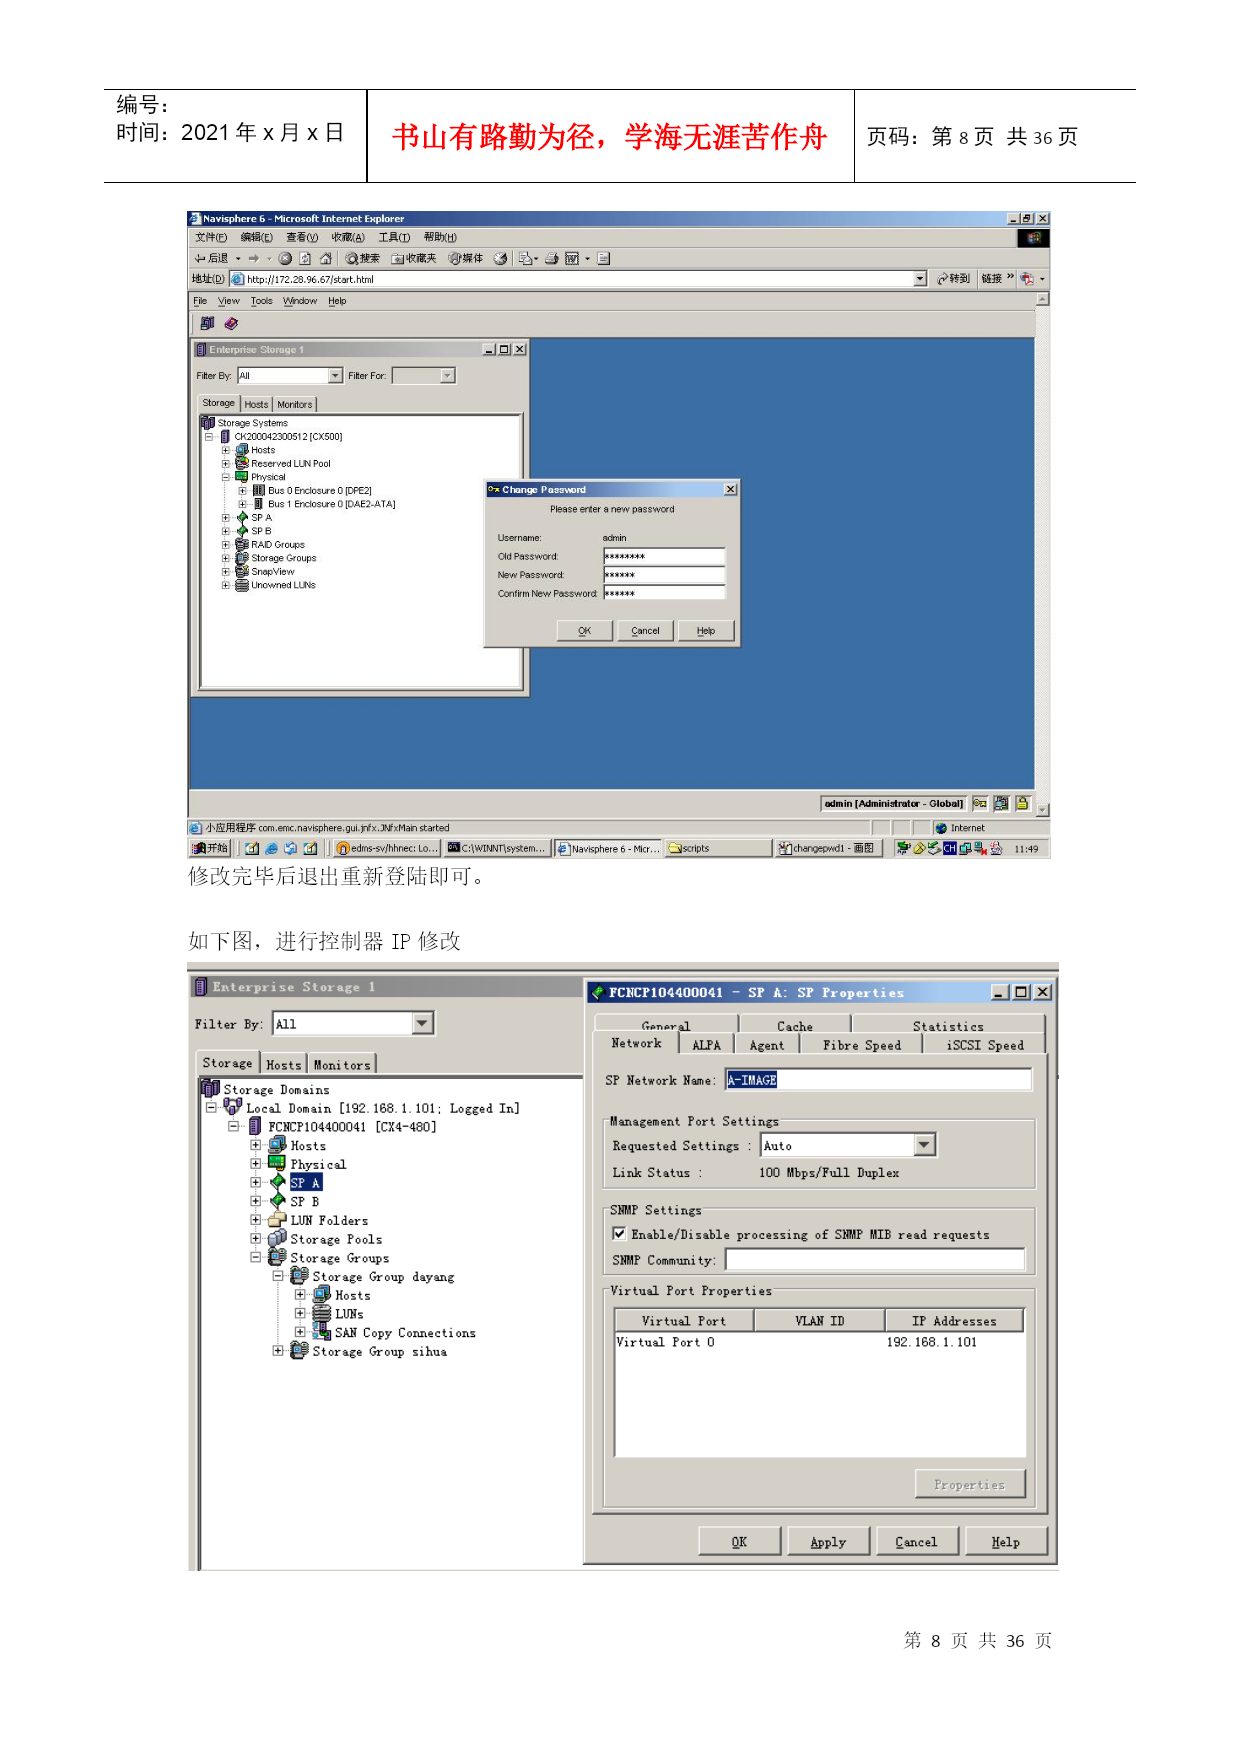The image size is (1241, 1754).
Task: Select the Virtual Port 0 row
Action: pyautogui.click(x=820, y=1342)
